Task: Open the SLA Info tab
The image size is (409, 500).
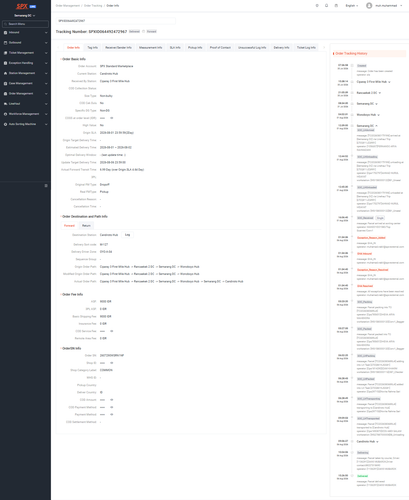Action: point(175,48)
